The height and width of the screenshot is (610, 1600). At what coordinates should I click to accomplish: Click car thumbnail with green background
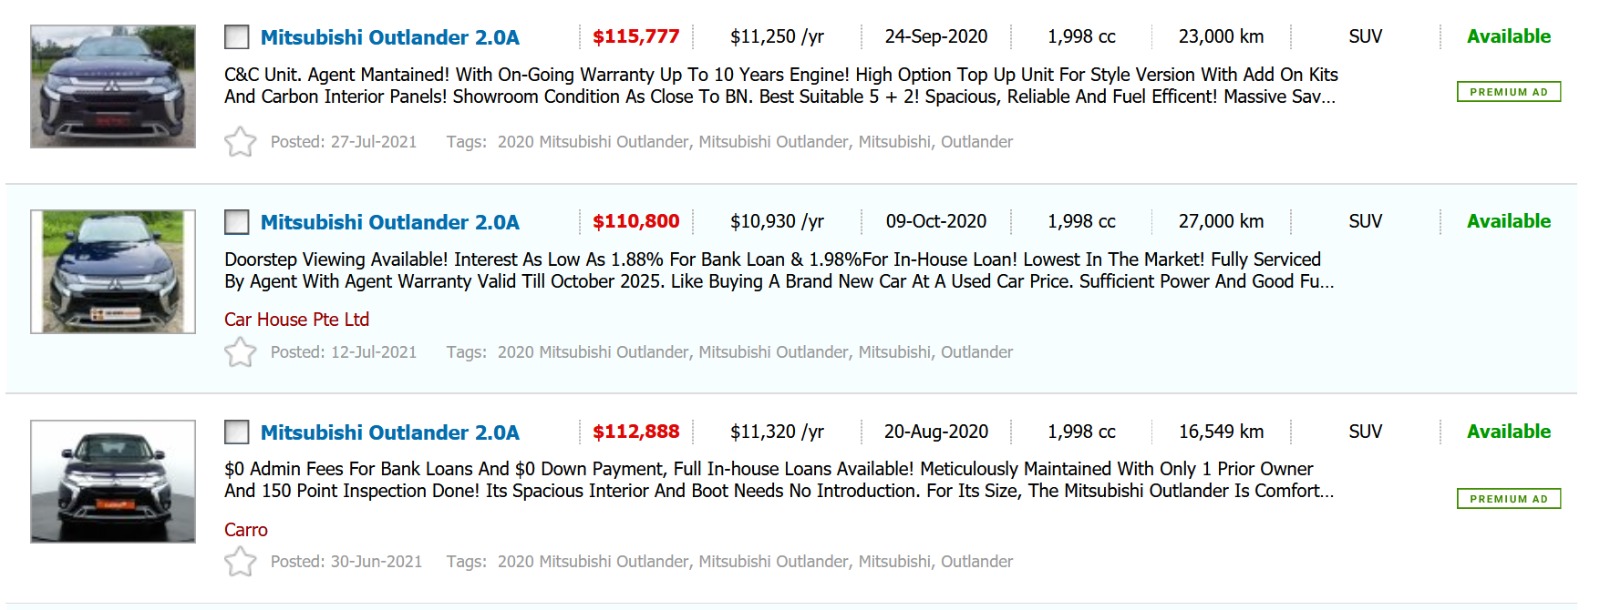pos(113,271)
